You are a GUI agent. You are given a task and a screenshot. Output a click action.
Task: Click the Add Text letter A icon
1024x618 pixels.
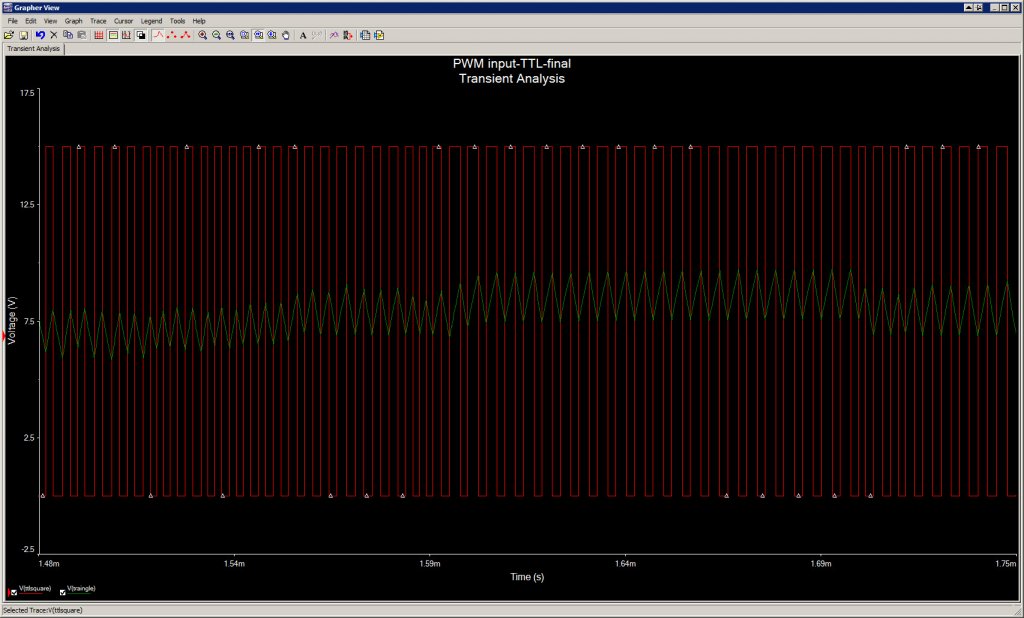click(303, 35)
